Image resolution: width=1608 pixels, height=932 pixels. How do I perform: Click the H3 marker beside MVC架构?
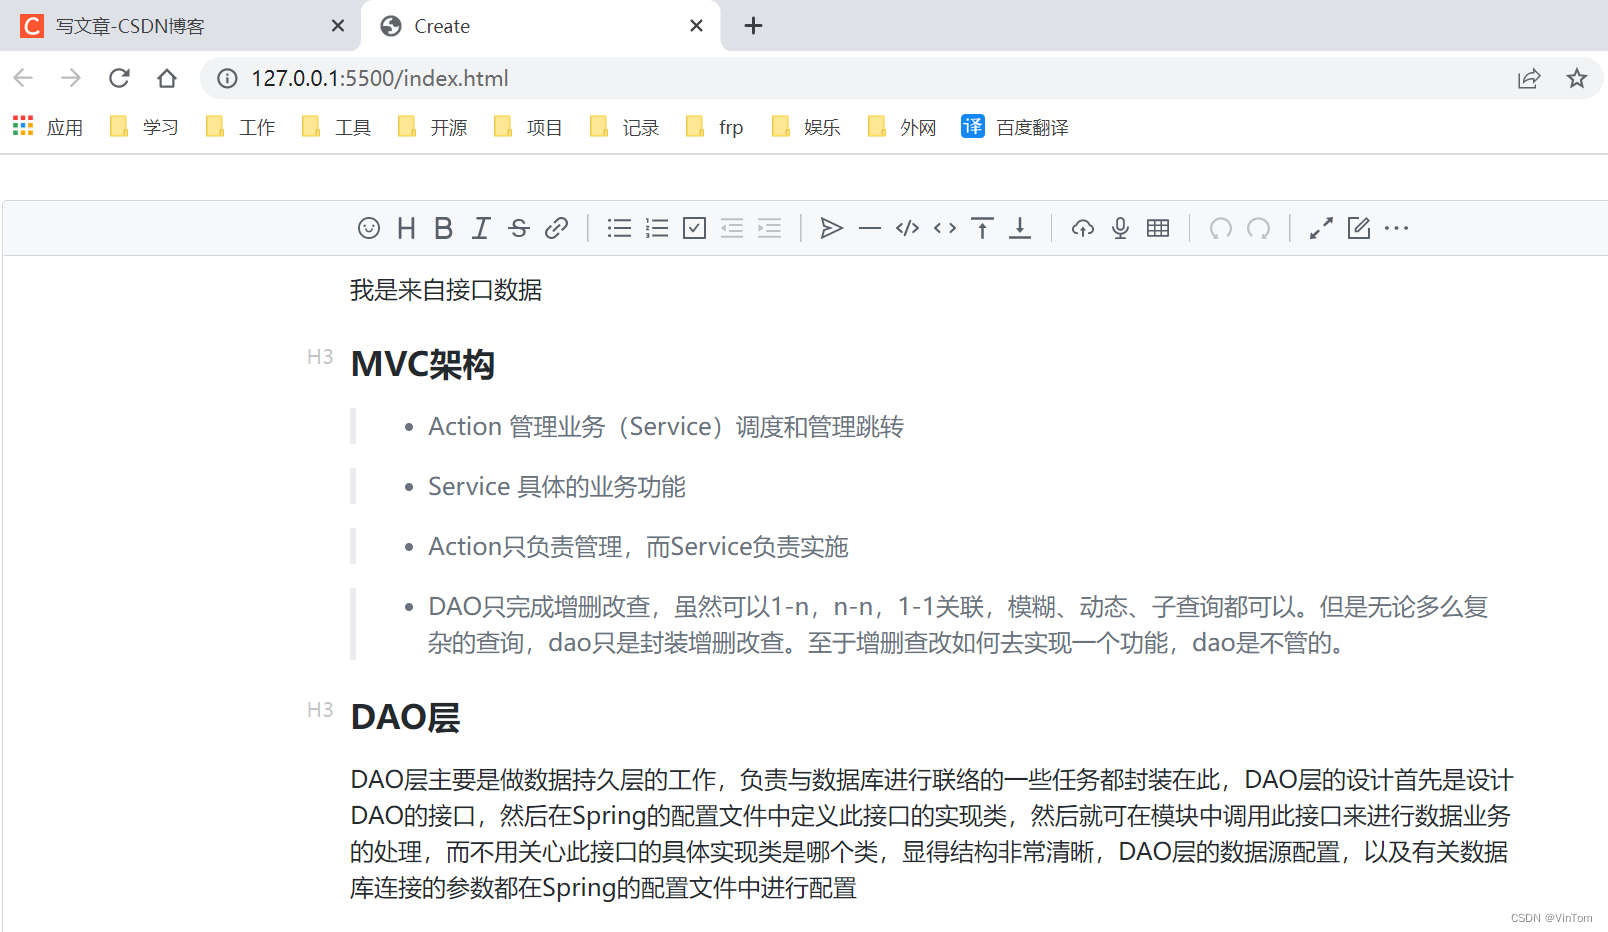320,357
